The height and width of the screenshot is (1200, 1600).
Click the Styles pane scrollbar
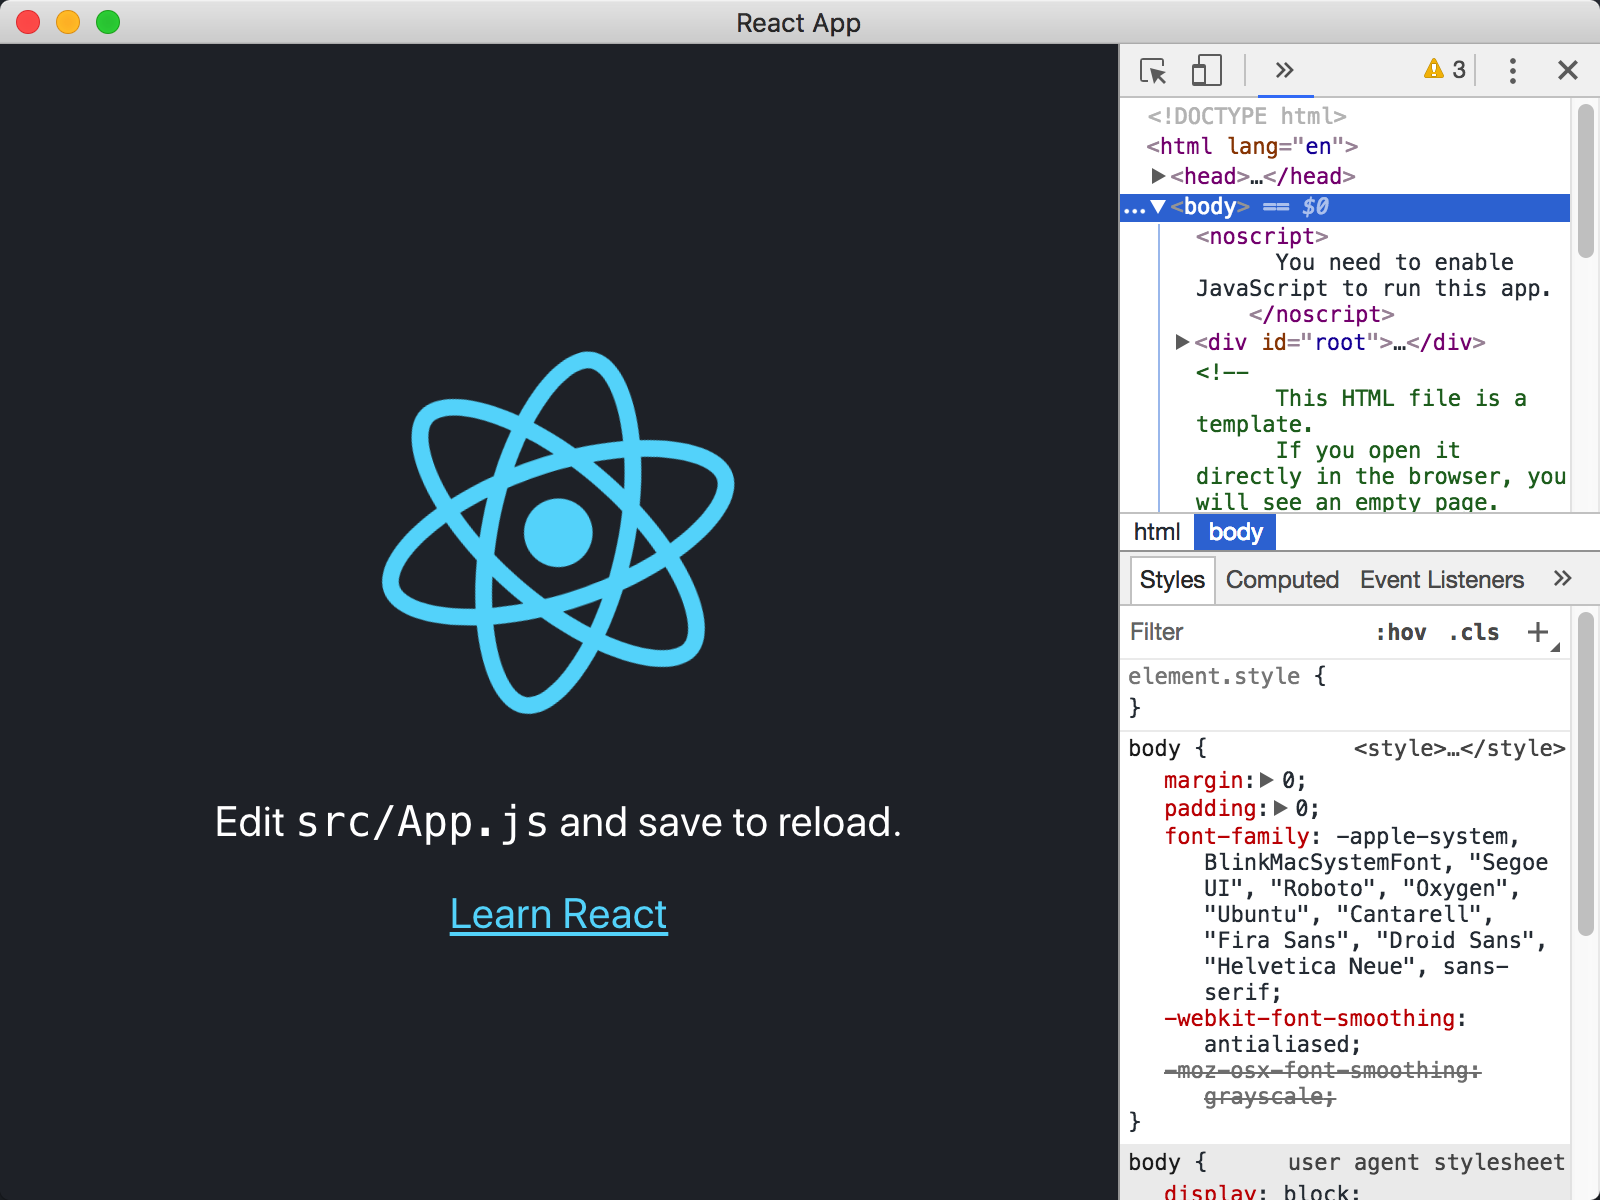[1585, 776]
